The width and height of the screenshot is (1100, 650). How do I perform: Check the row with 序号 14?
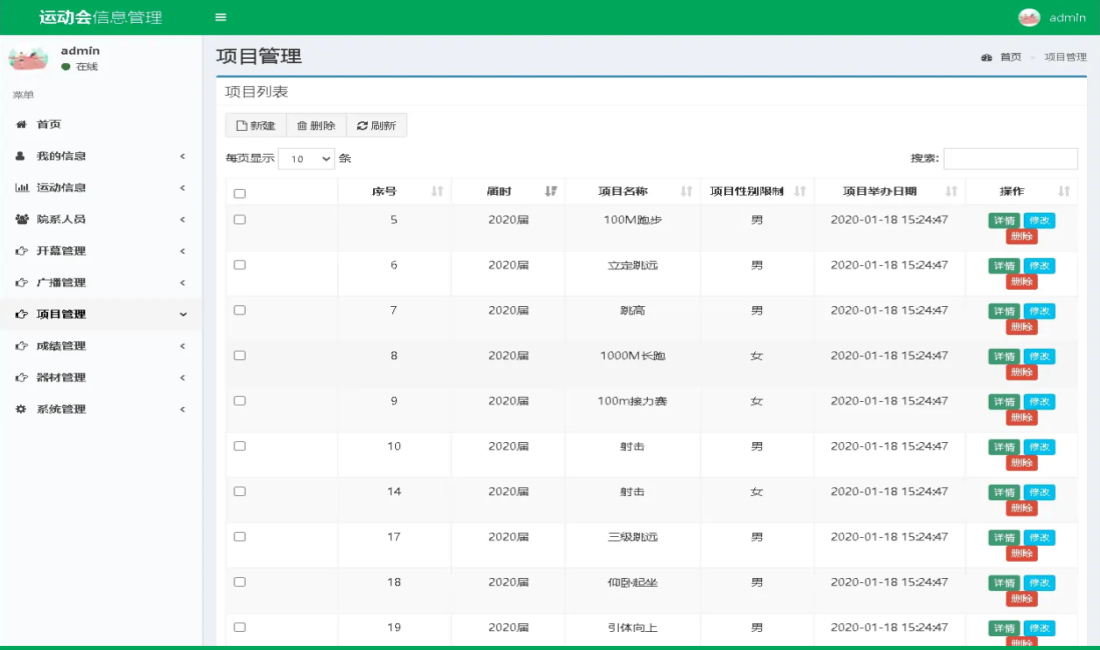[x=240, y=492]
